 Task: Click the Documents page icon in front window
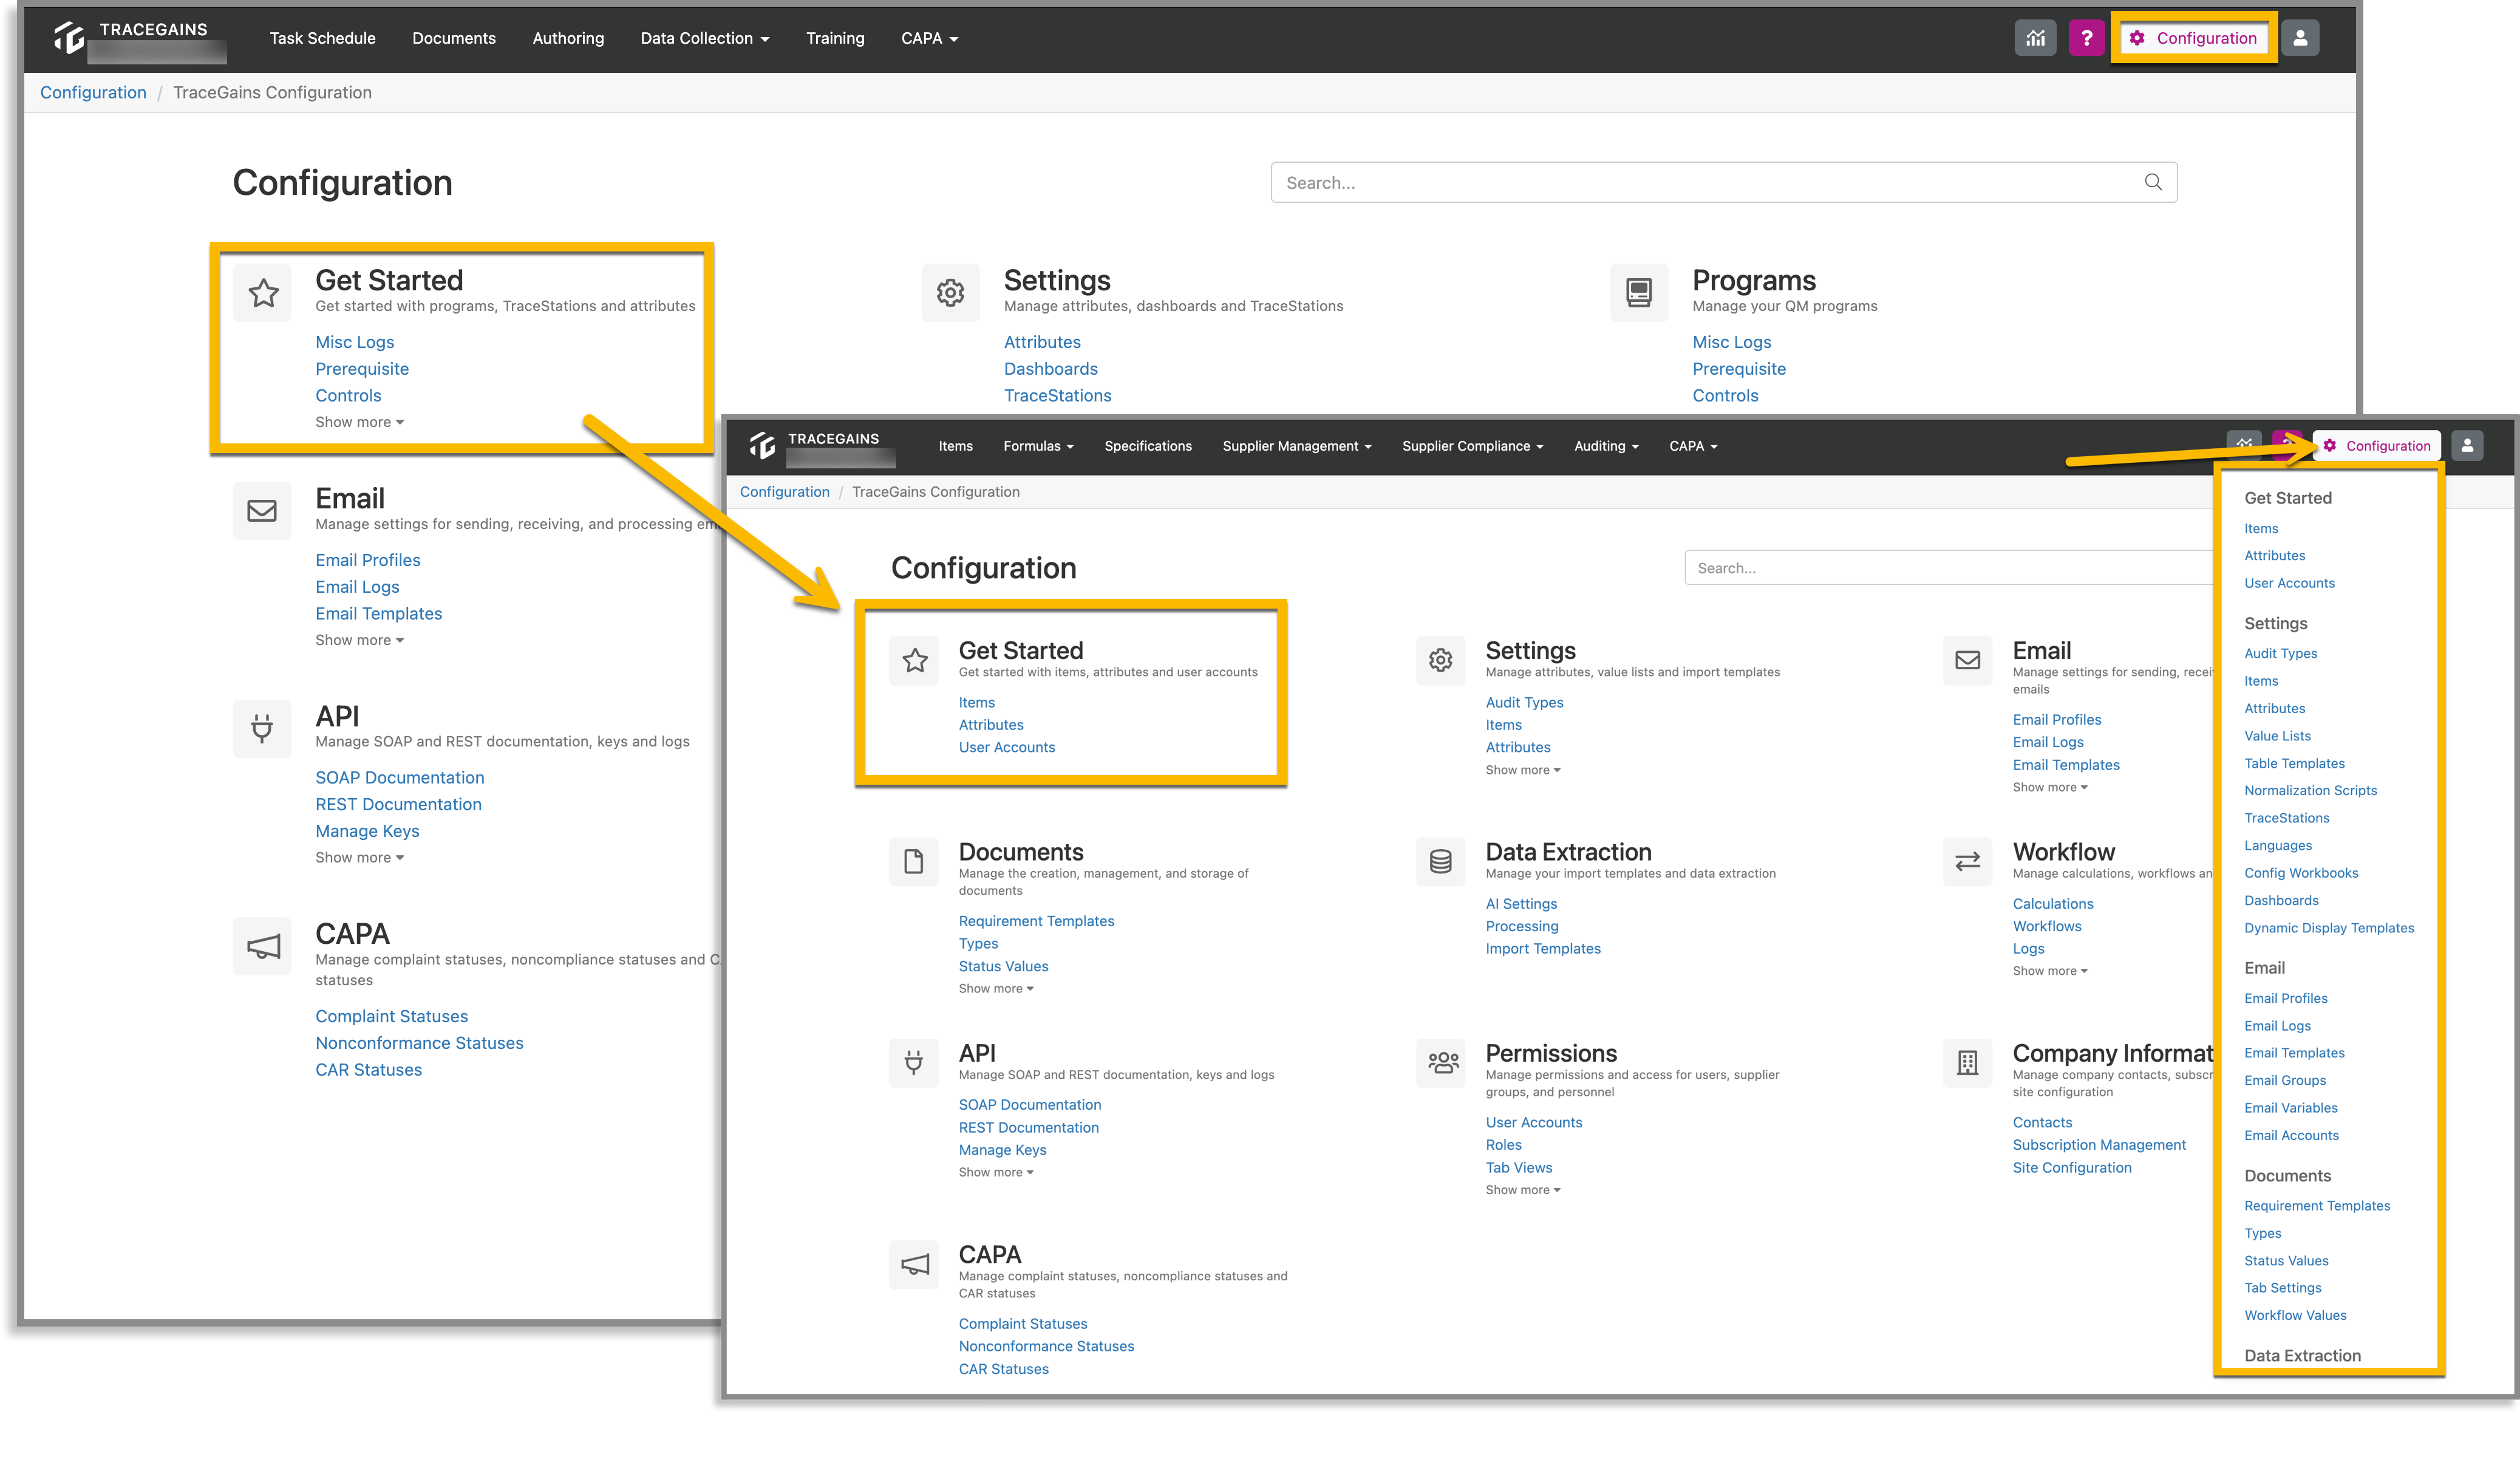pyautogui.click(x=914, y=861)
